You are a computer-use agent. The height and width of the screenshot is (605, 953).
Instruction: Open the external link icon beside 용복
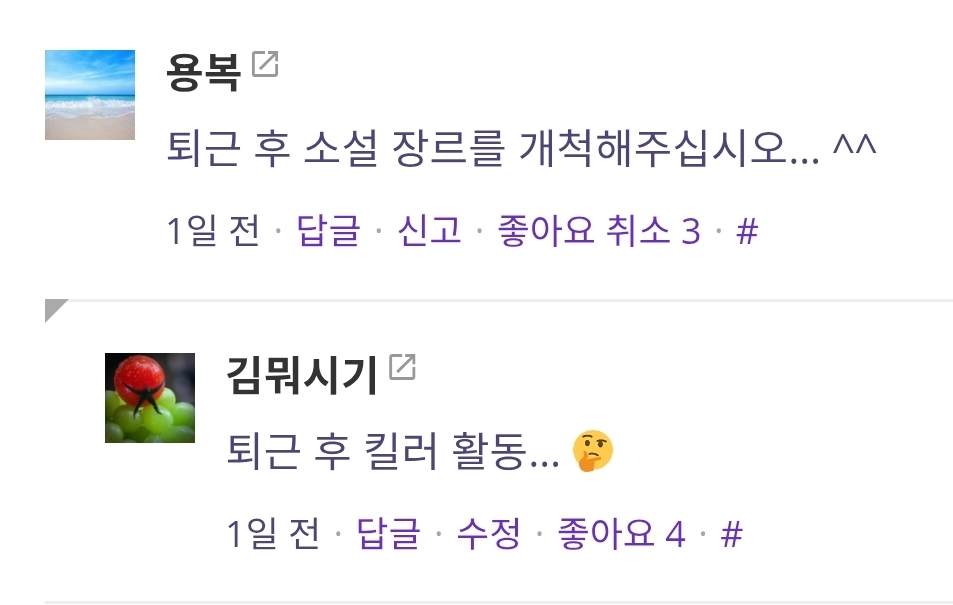point(265,64)
